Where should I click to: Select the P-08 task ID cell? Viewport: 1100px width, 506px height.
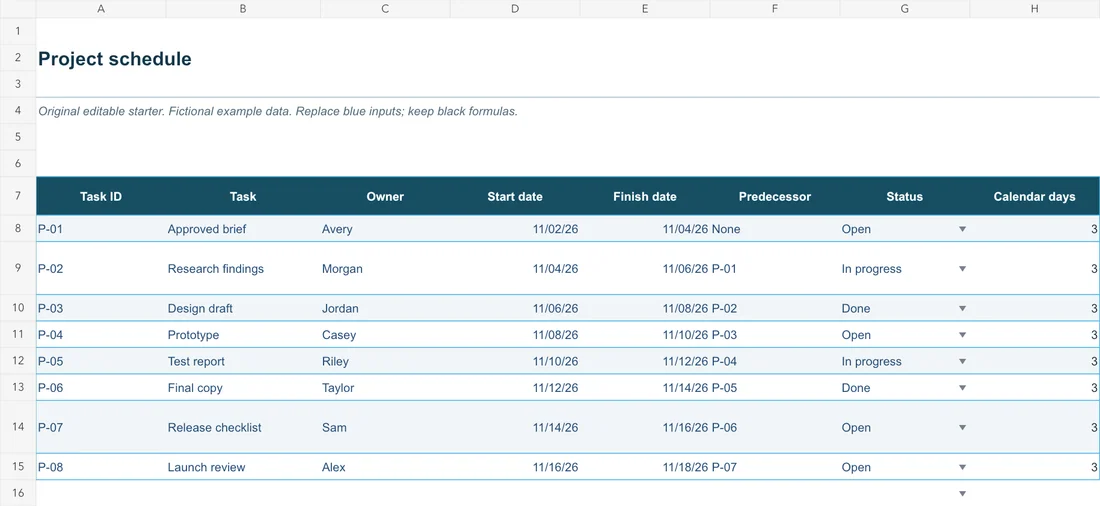click(101, 467)
